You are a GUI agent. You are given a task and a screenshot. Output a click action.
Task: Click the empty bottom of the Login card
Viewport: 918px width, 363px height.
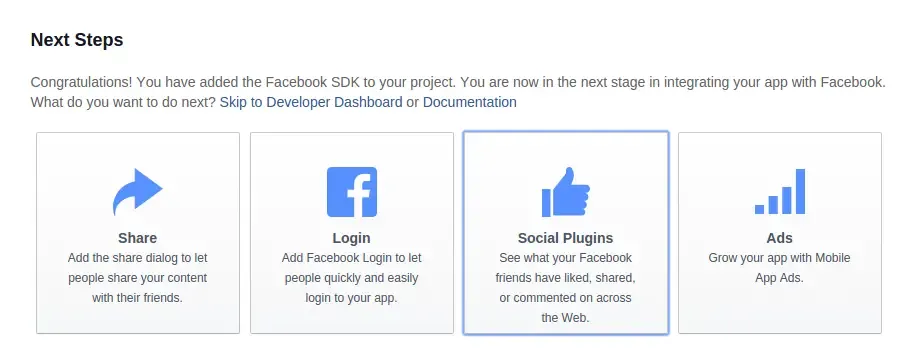(351, 319)
